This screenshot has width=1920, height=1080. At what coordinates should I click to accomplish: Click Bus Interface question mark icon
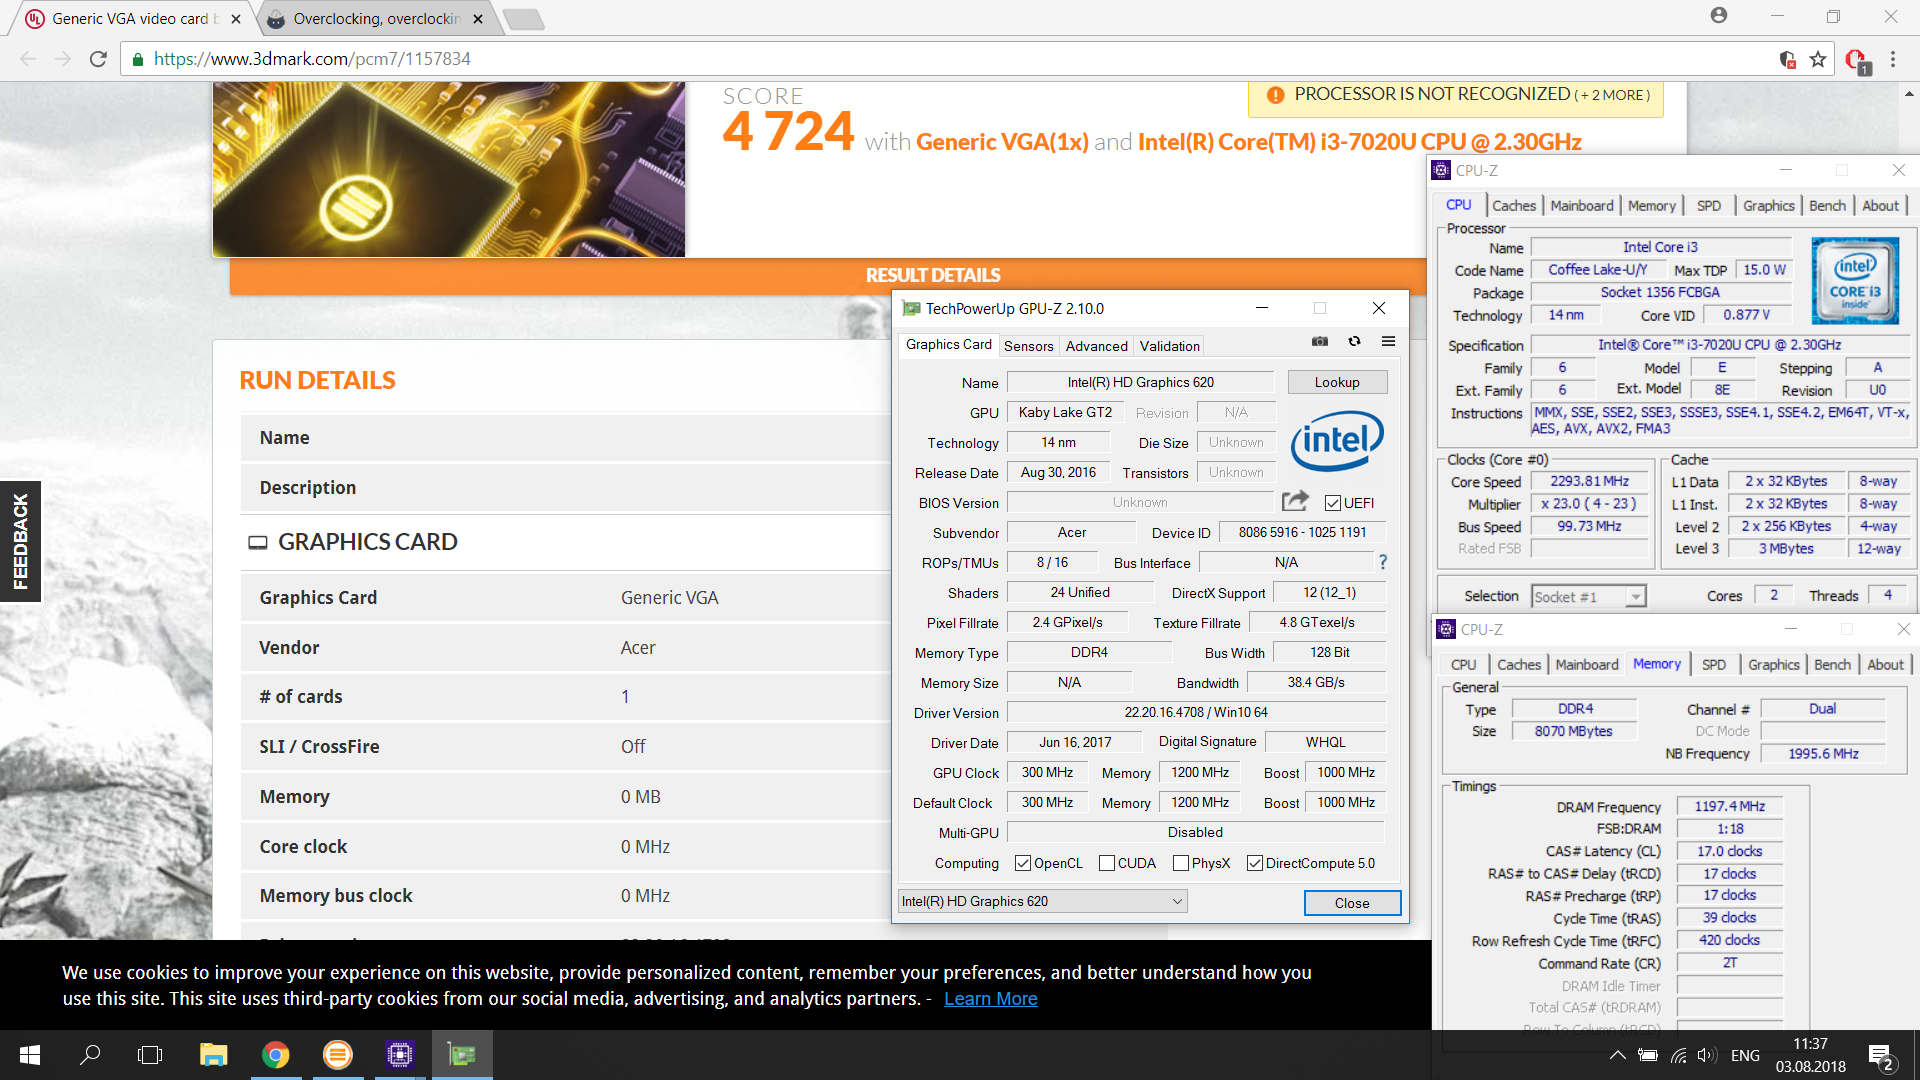pos(1383,562)
